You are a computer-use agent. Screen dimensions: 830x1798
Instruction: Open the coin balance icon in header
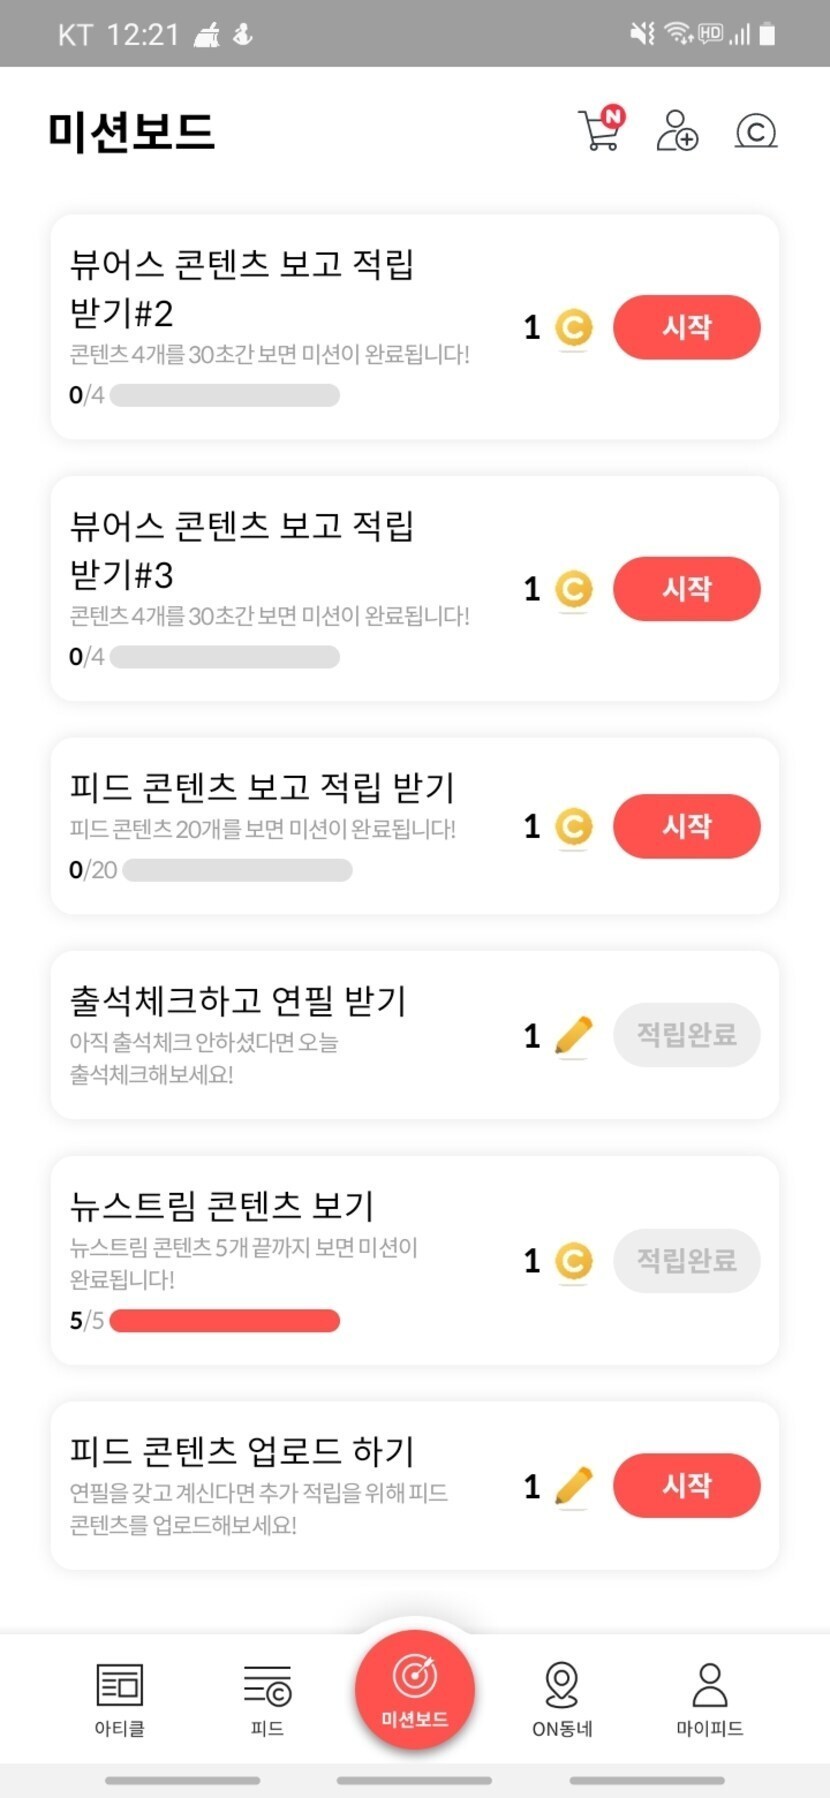[756, 131]
